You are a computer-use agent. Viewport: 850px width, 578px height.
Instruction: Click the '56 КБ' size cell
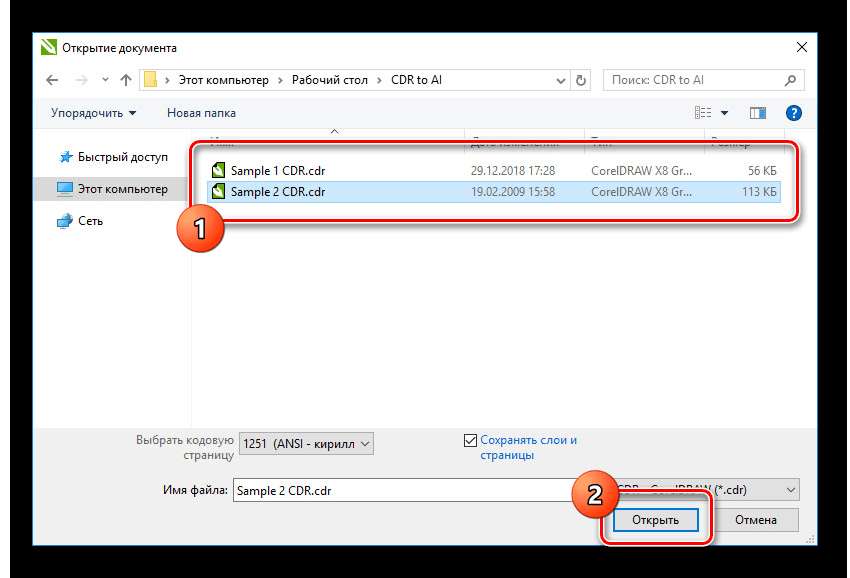pos(762,171)
